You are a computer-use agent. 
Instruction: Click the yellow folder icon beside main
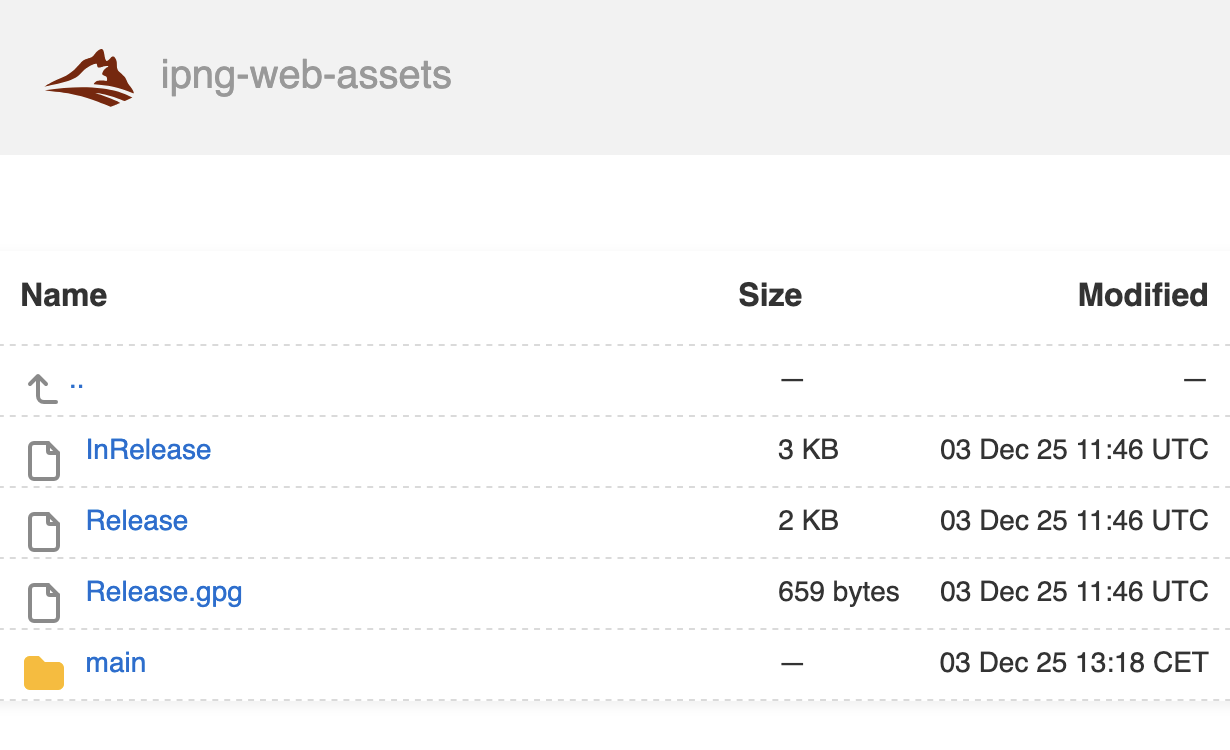(x=42, y=672)
